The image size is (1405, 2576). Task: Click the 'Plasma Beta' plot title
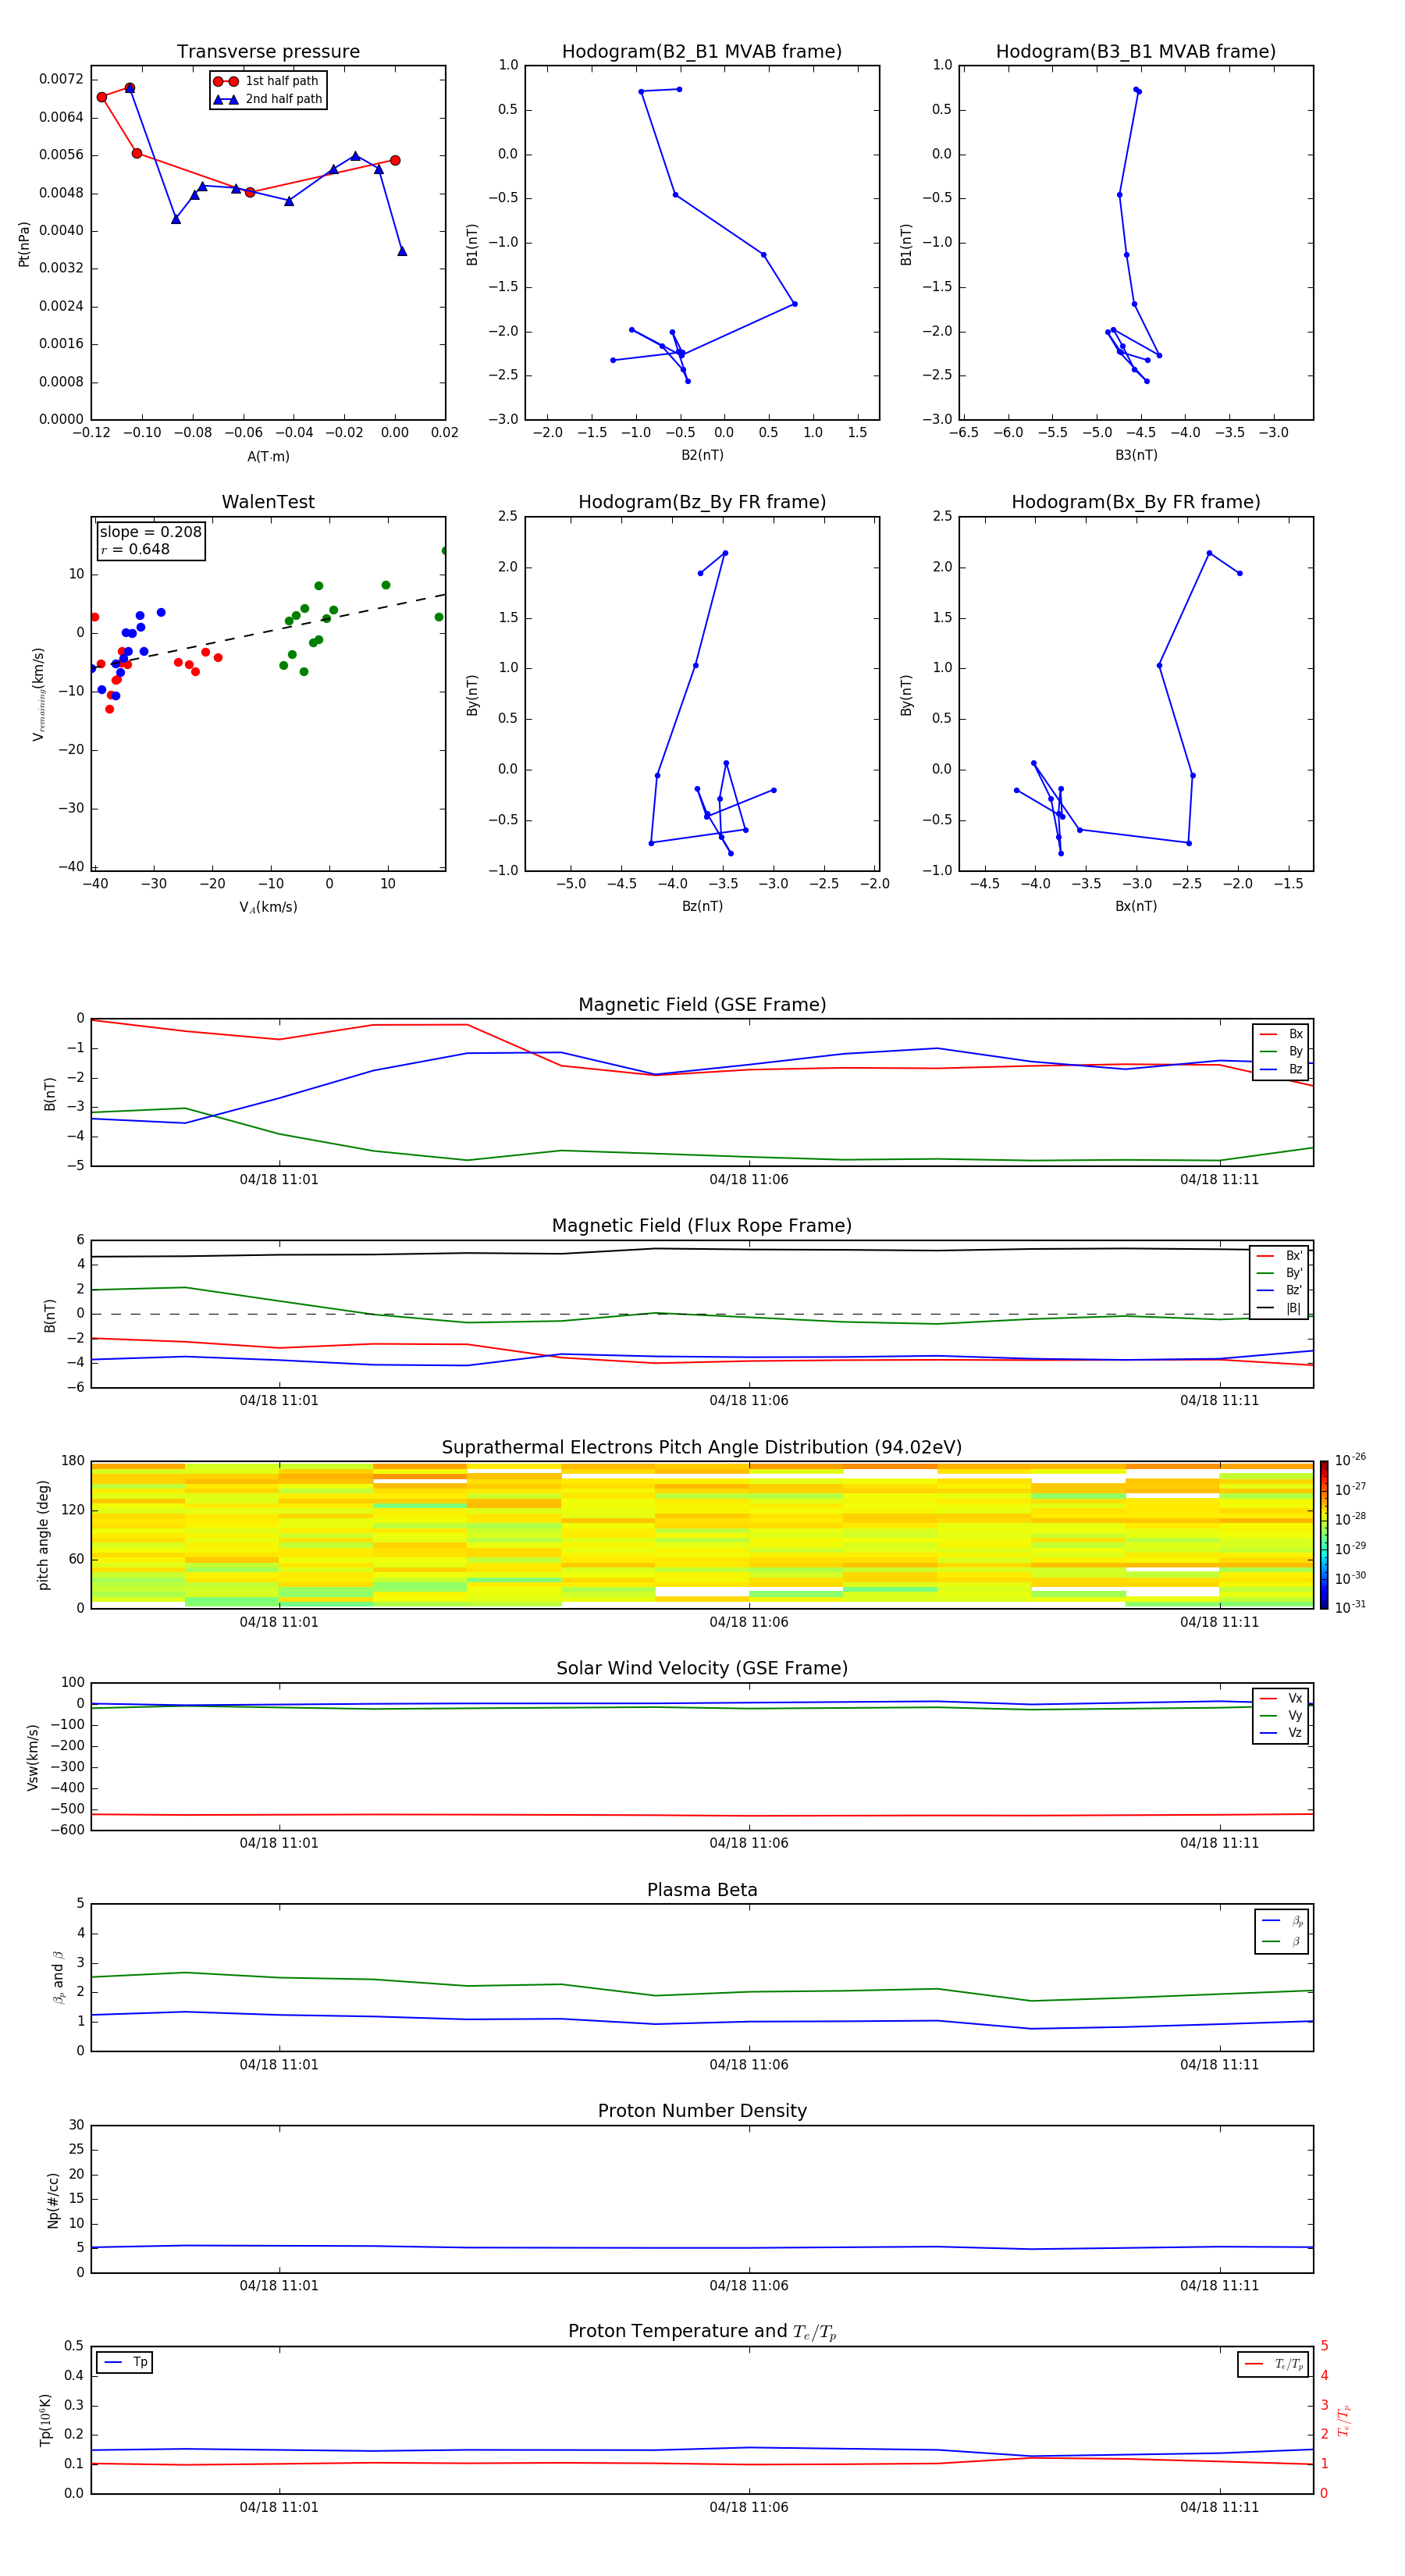point(702,1890)
